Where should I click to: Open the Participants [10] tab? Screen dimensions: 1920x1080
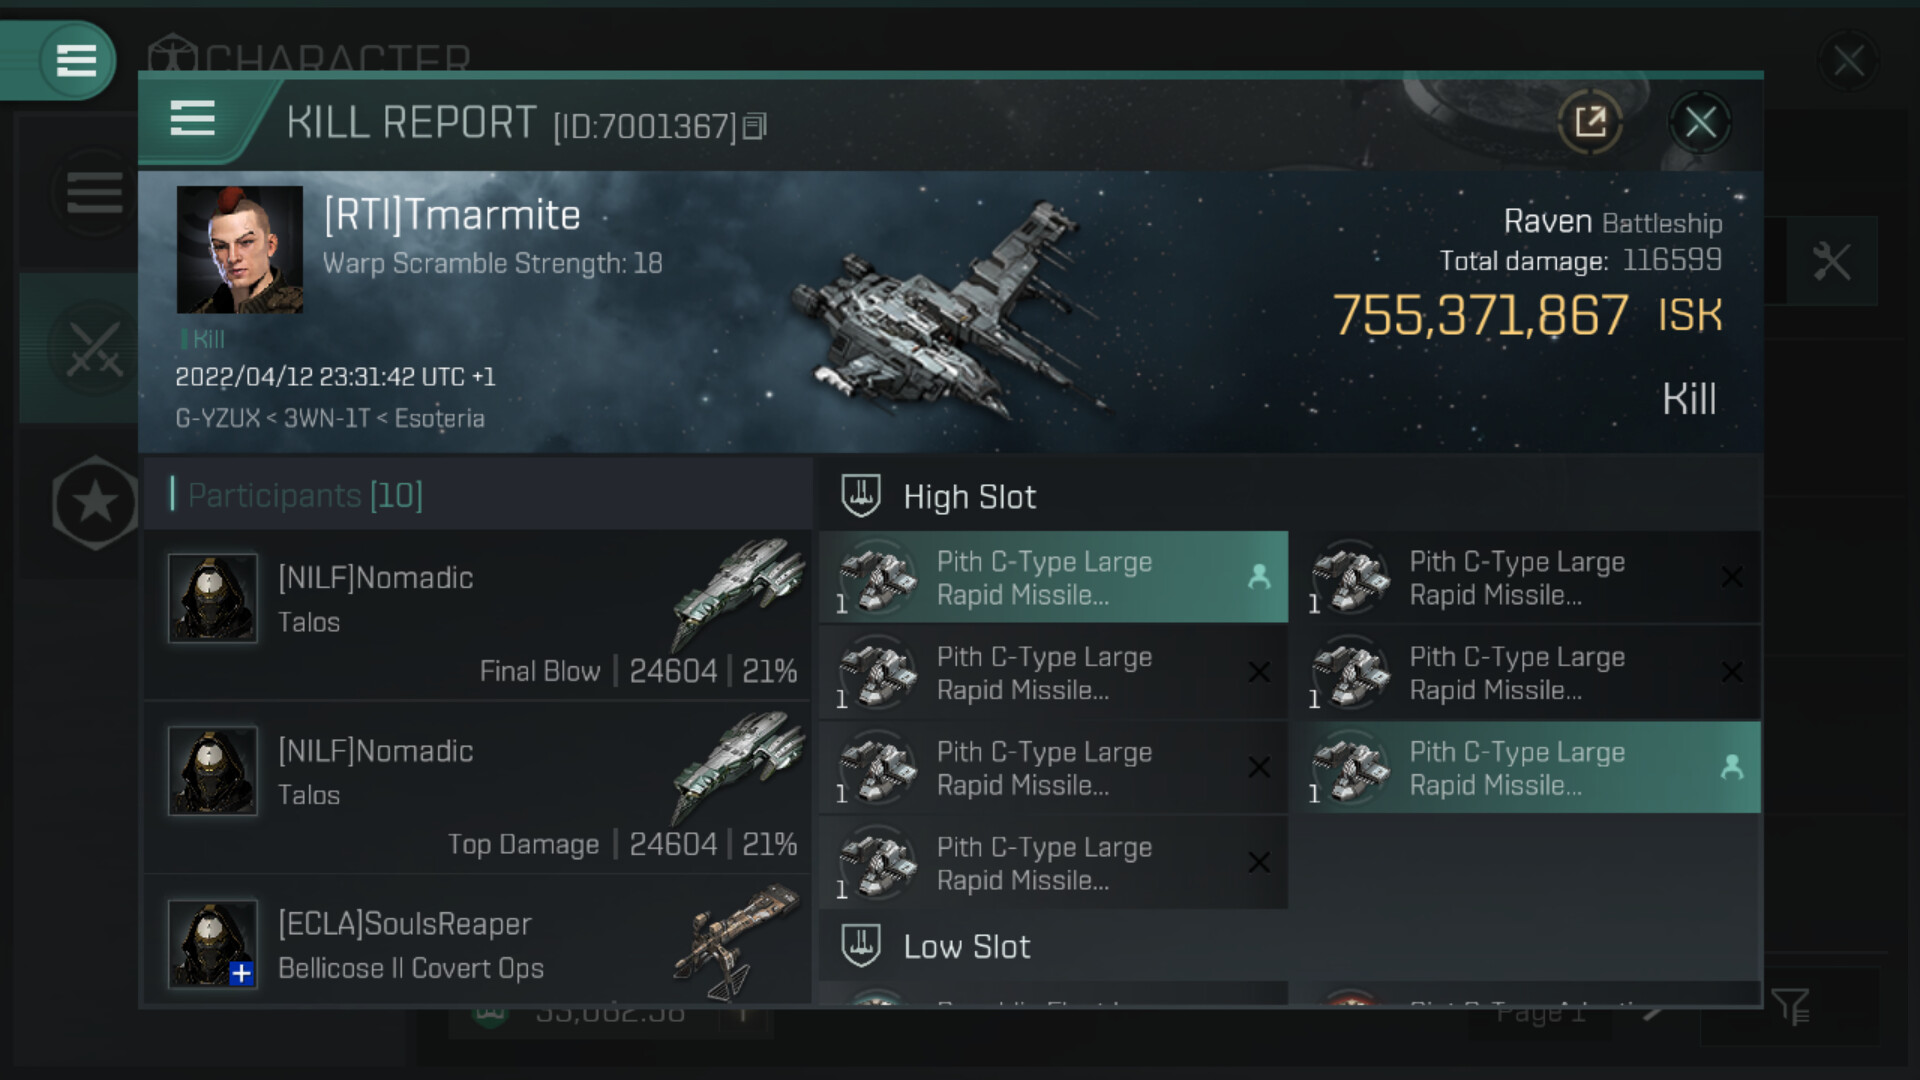(x=305, y=495)
